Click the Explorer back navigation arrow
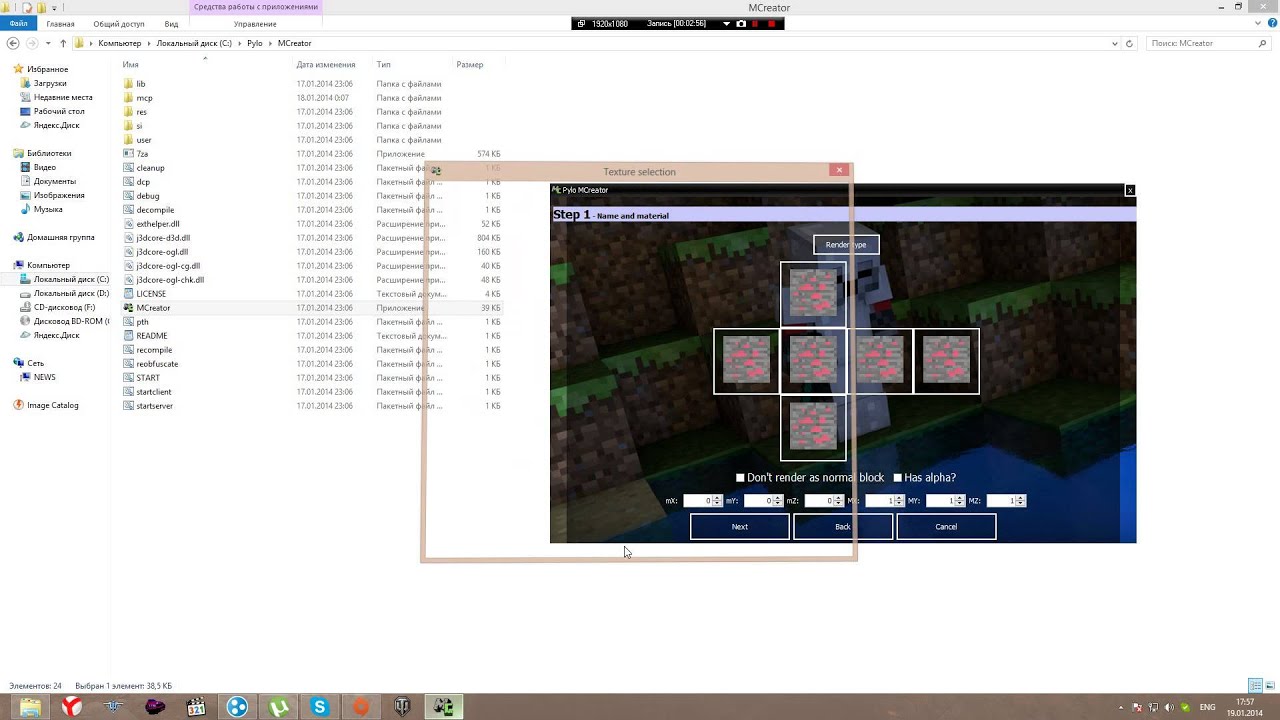1280x720 pixels. click(x=13, y=43)
